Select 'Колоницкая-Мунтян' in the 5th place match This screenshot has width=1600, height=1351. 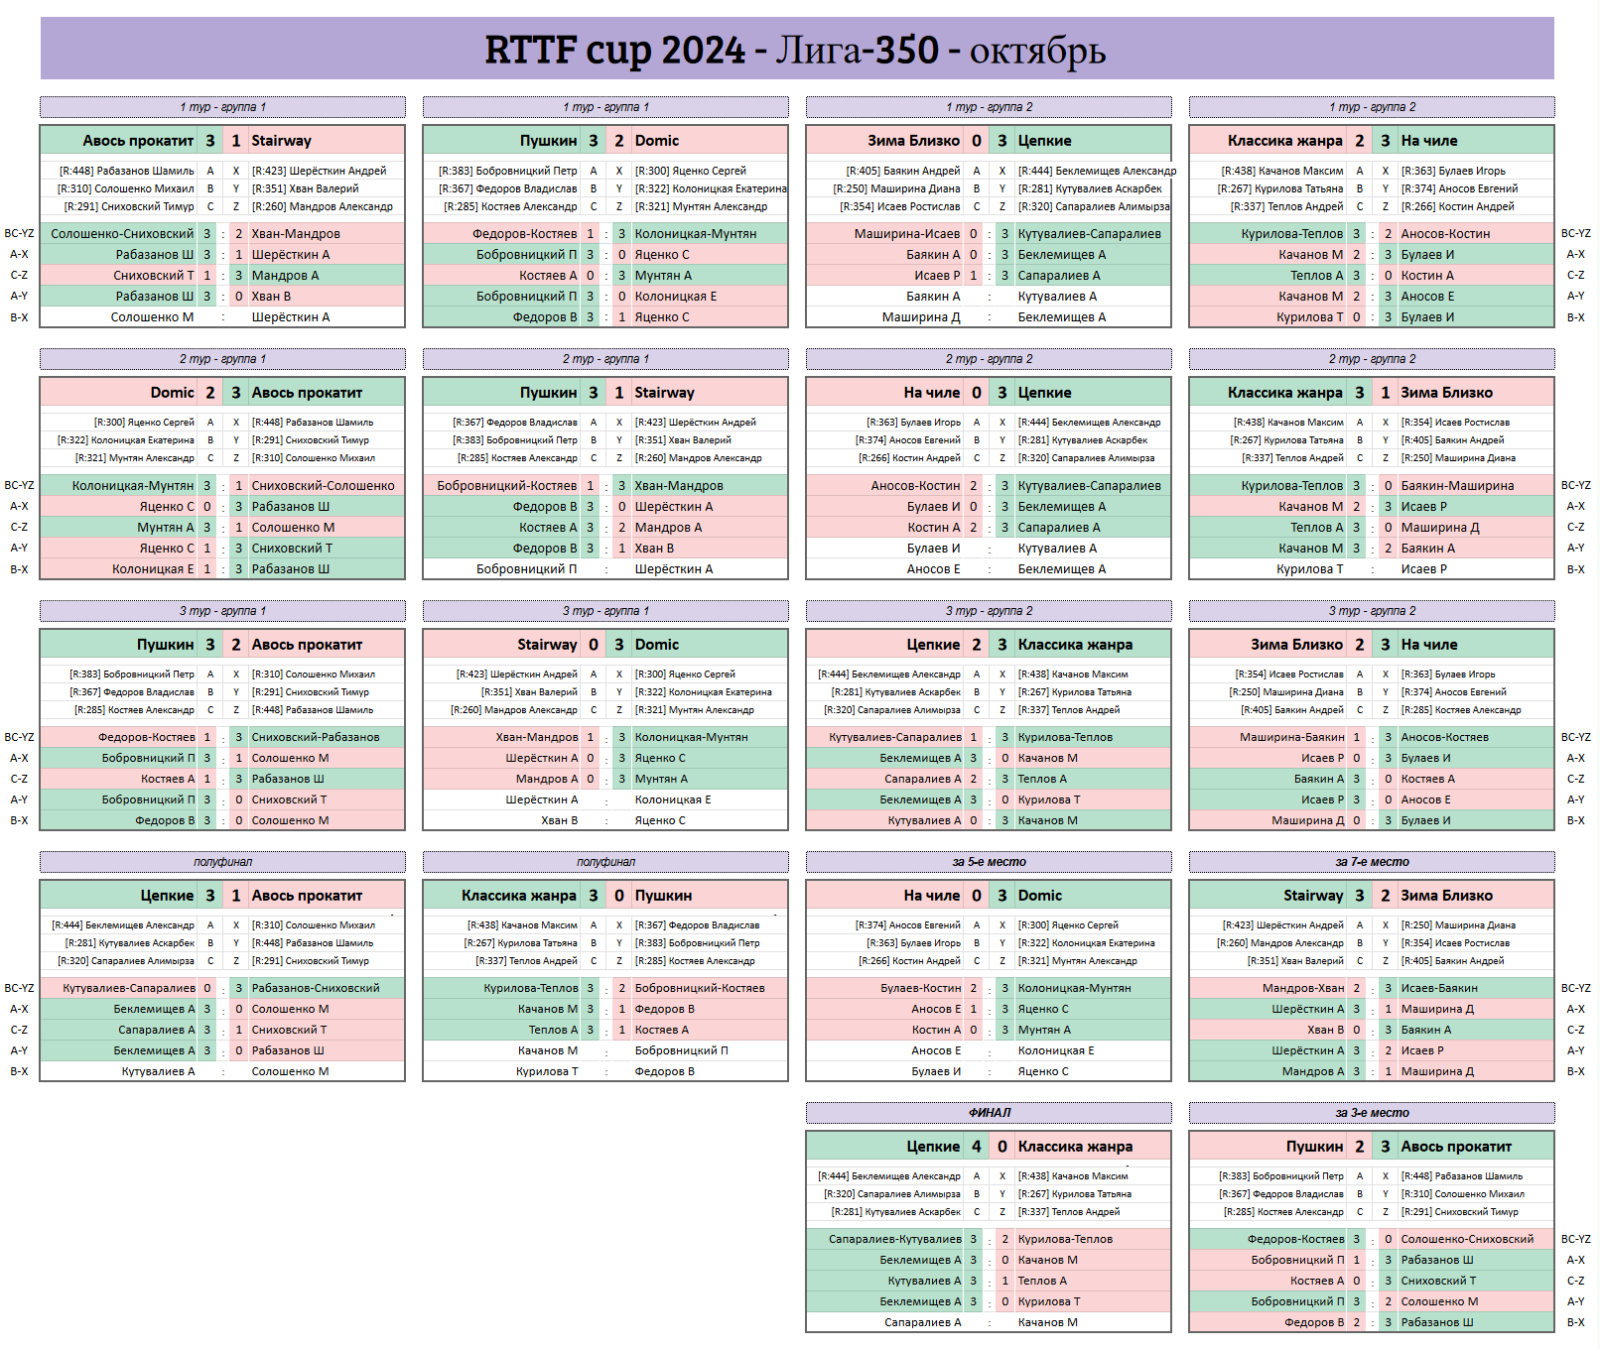click(1074, 988)
